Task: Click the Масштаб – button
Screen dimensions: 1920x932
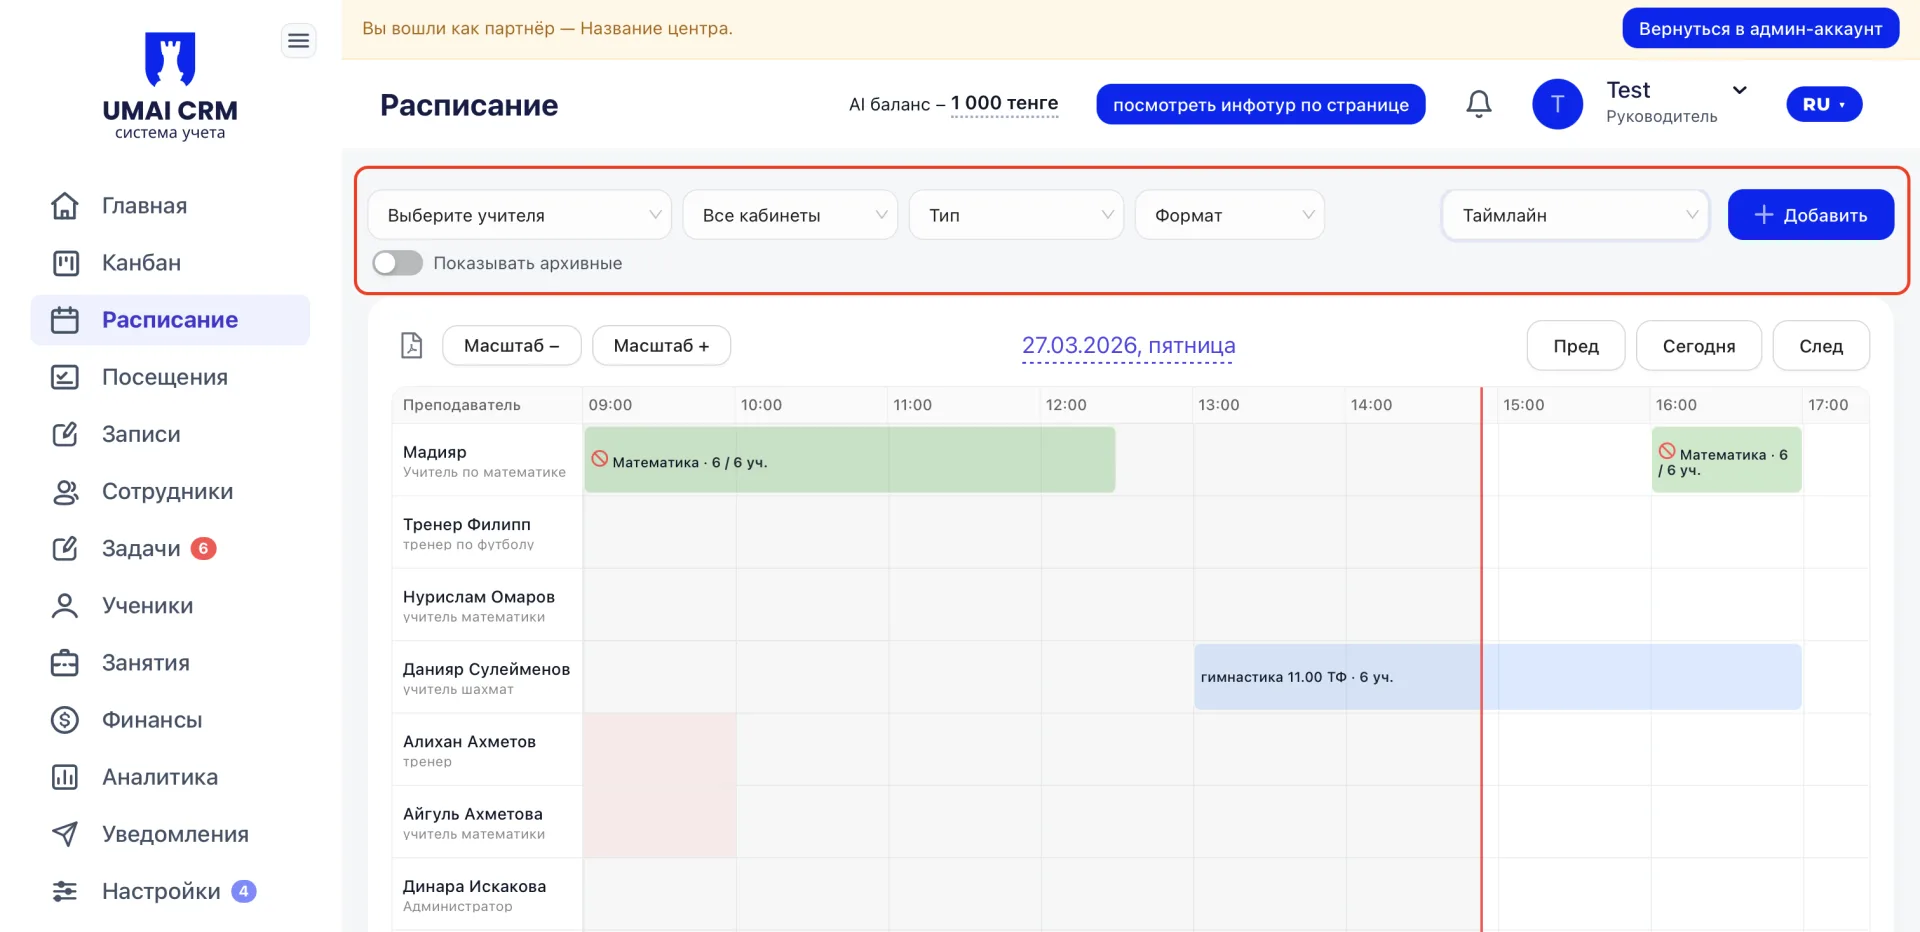Action: pos(511,346)
